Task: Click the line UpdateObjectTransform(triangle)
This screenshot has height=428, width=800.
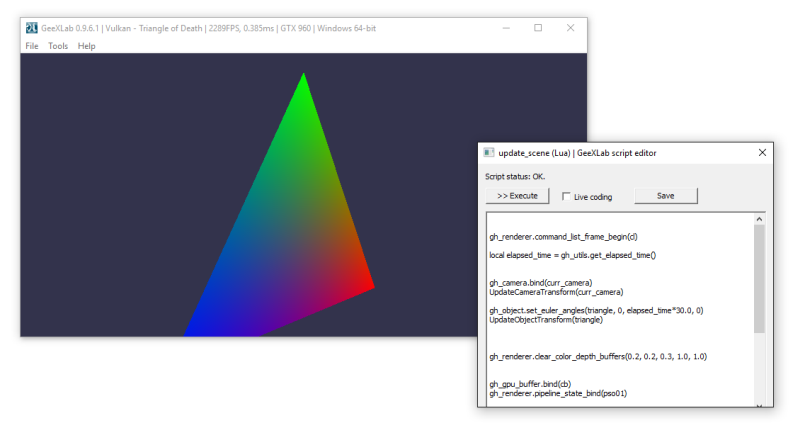Action: click(546, 320)
